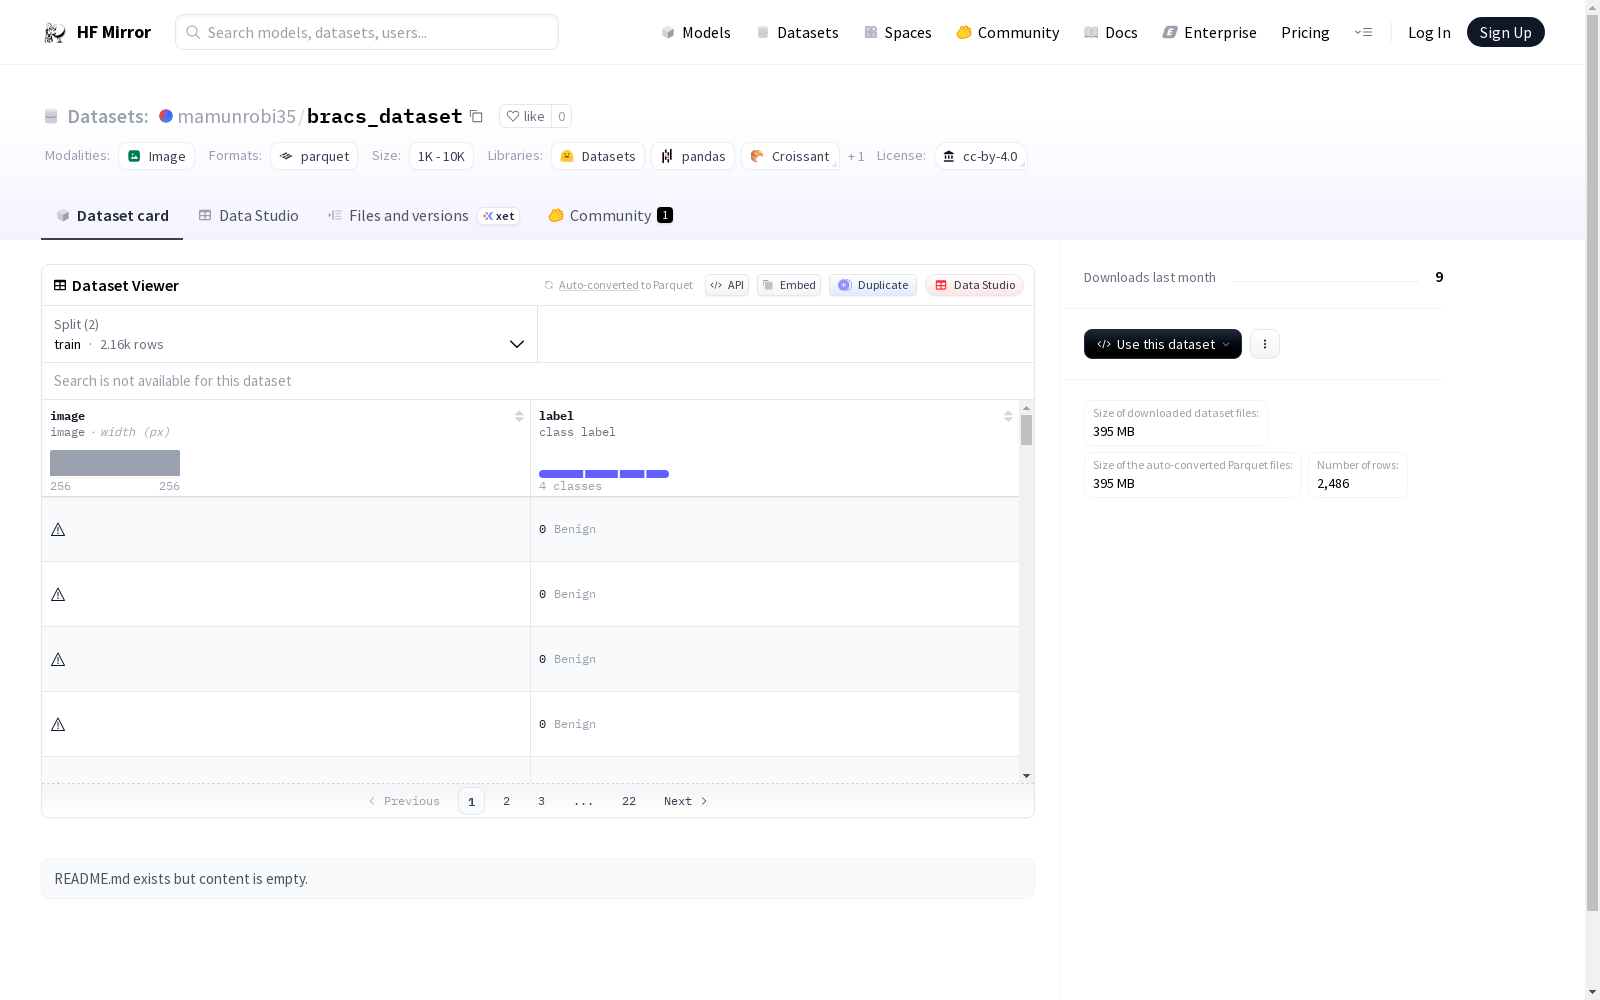Click the Datasets library tag

tap(598, 156)
